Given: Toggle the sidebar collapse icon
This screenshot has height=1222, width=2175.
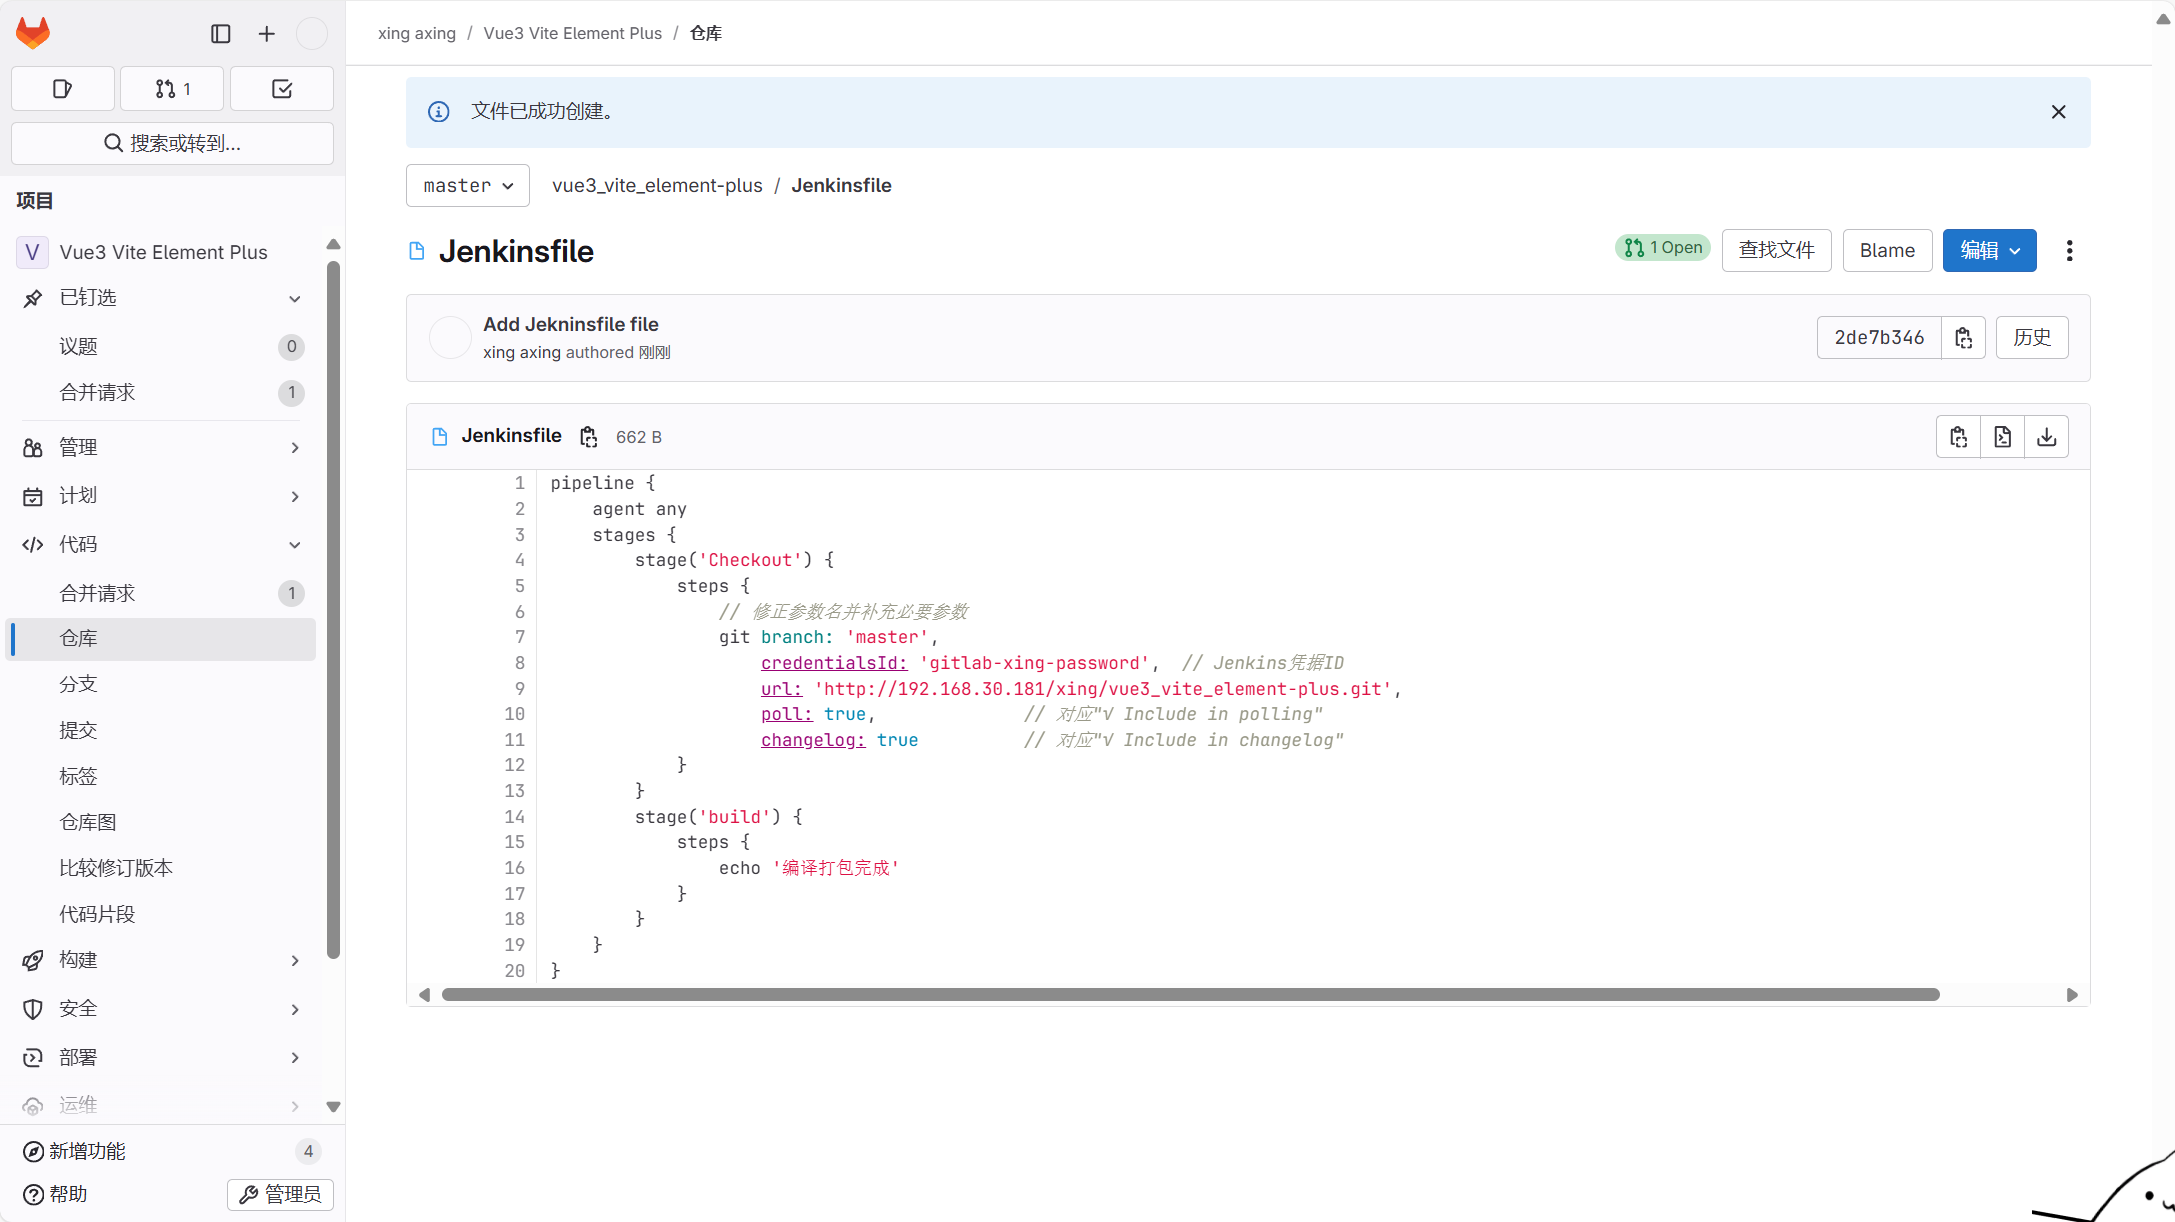Looking at the screenshot, I should click(x=221, y=34).
